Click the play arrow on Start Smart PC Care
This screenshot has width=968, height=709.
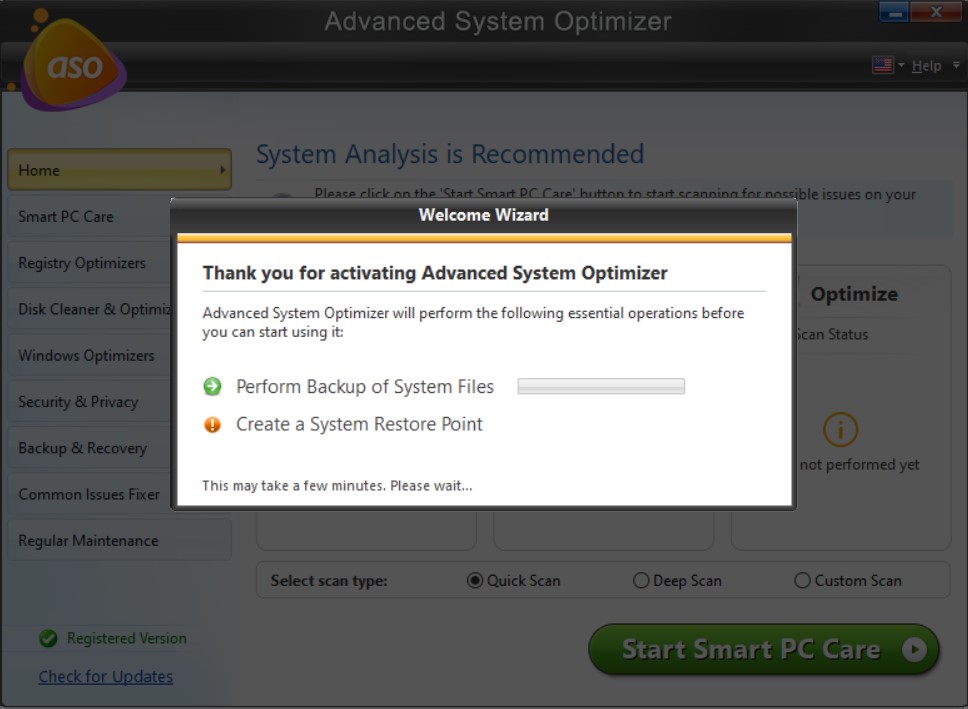click(x=914, y=650)
